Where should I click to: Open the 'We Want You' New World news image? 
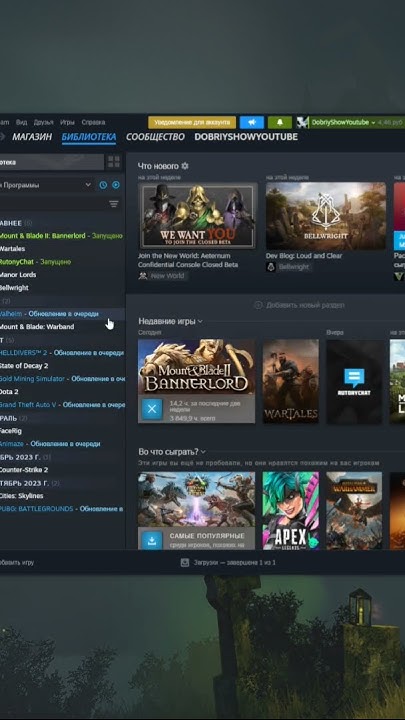click(197, 216)
